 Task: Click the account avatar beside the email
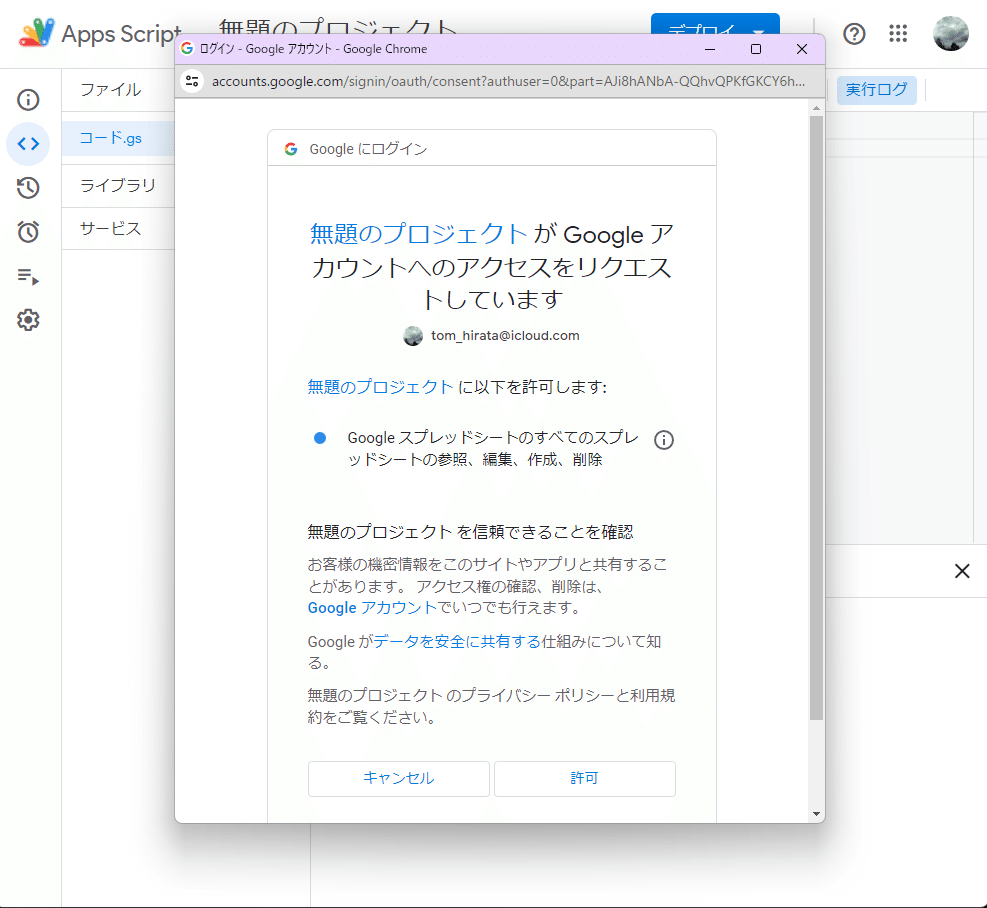[x=413, y=336]
